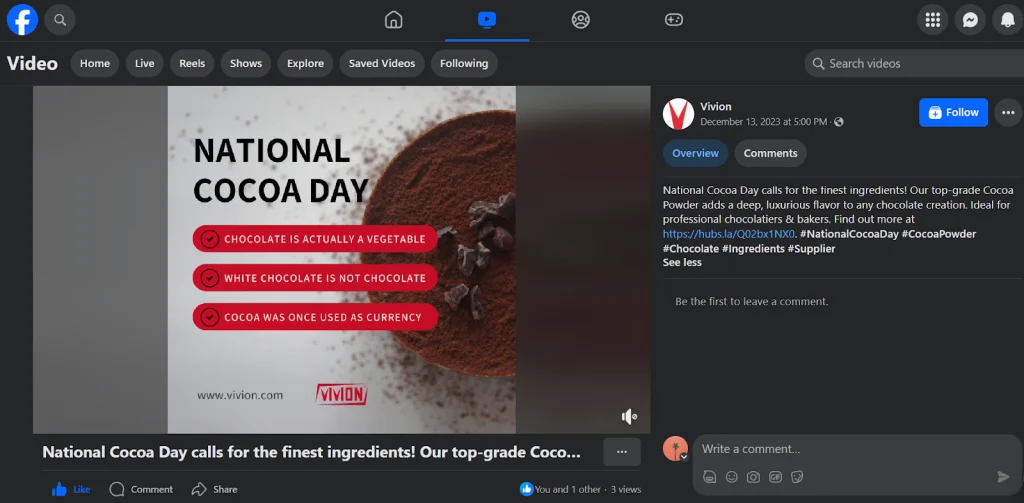
Task: Open the Menu grid icon
Action: pos(933,20)
